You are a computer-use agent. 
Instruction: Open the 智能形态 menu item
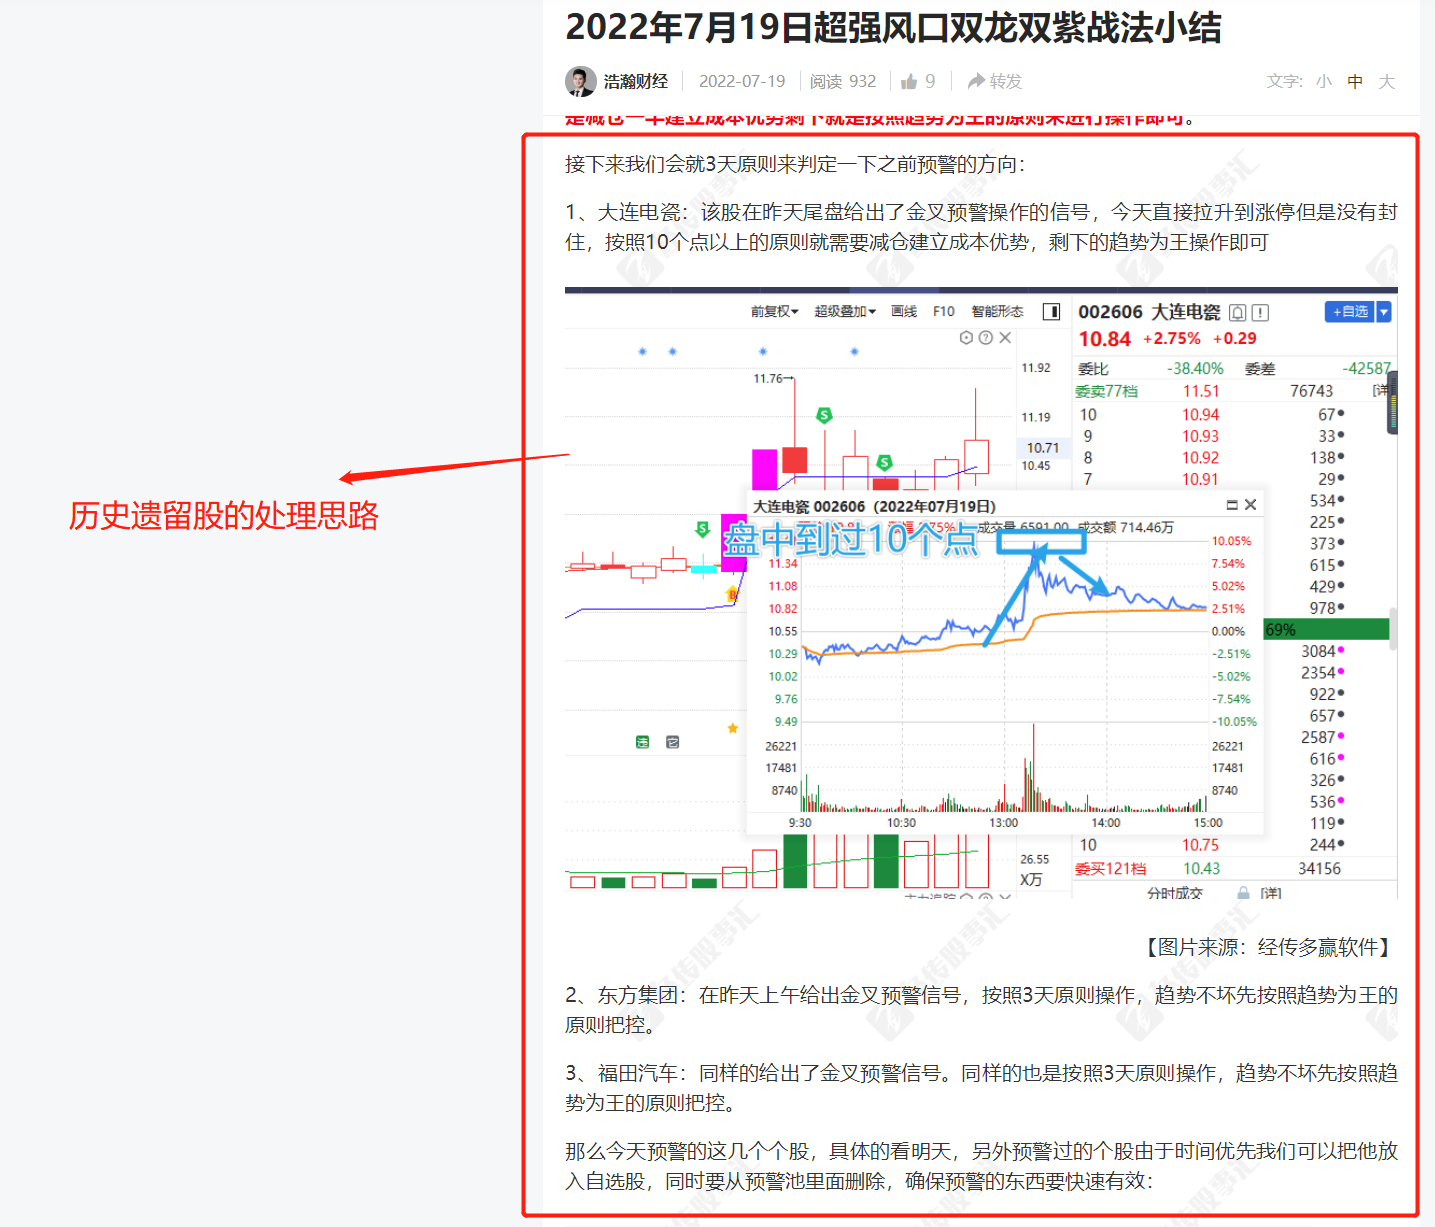tap(997, 312)
